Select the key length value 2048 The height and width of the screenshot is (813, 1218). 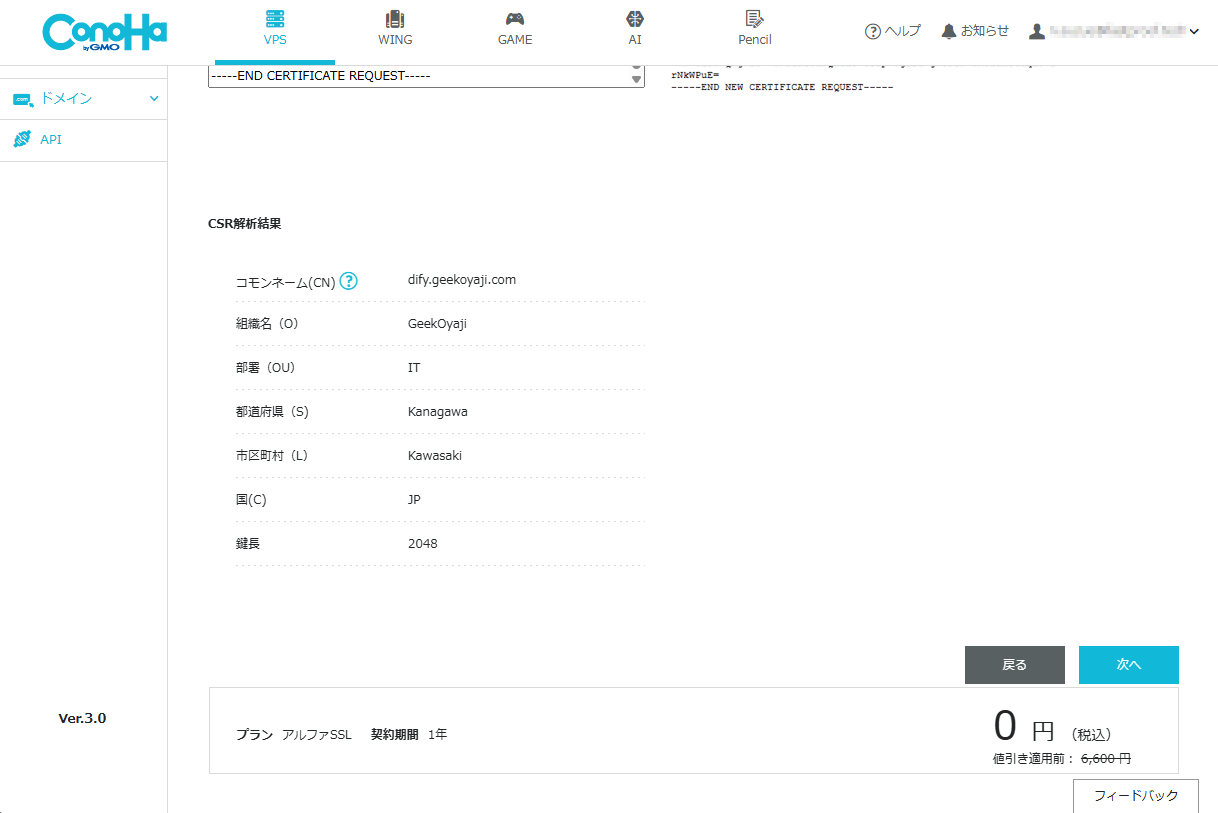422,544
